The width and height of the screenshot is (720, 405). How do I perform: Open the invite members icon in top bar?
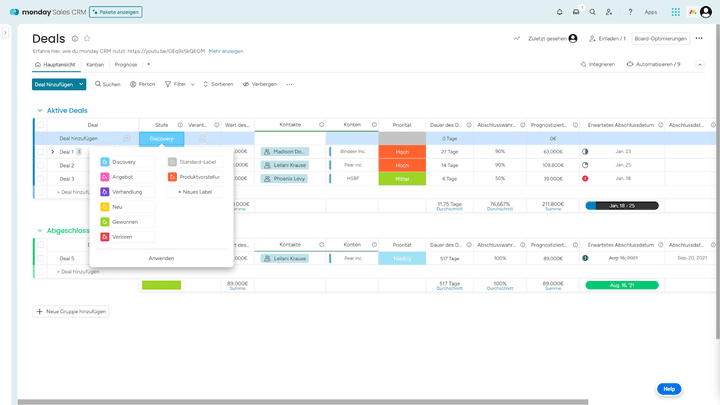(609, 12)
